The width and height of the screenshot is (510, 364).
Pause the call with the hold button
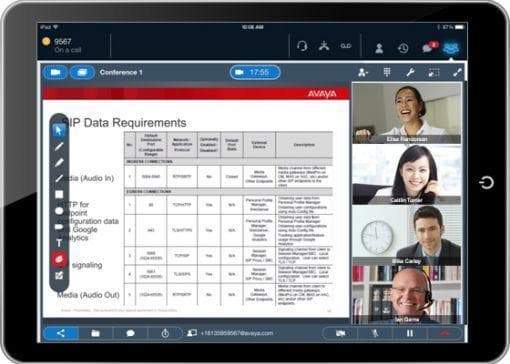(x=410, y=333)
